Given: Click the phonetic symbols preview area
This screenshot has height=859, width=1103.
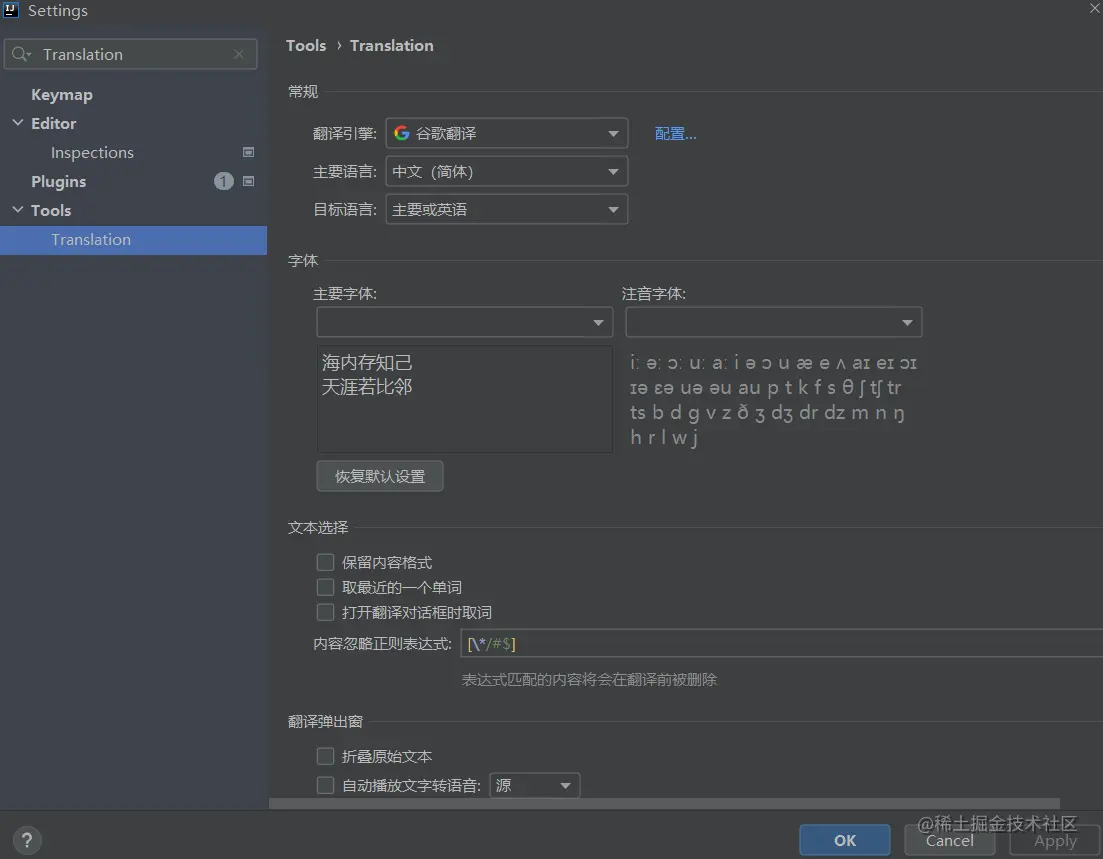Looking at the screenshot, I should [x=773, y=399].
